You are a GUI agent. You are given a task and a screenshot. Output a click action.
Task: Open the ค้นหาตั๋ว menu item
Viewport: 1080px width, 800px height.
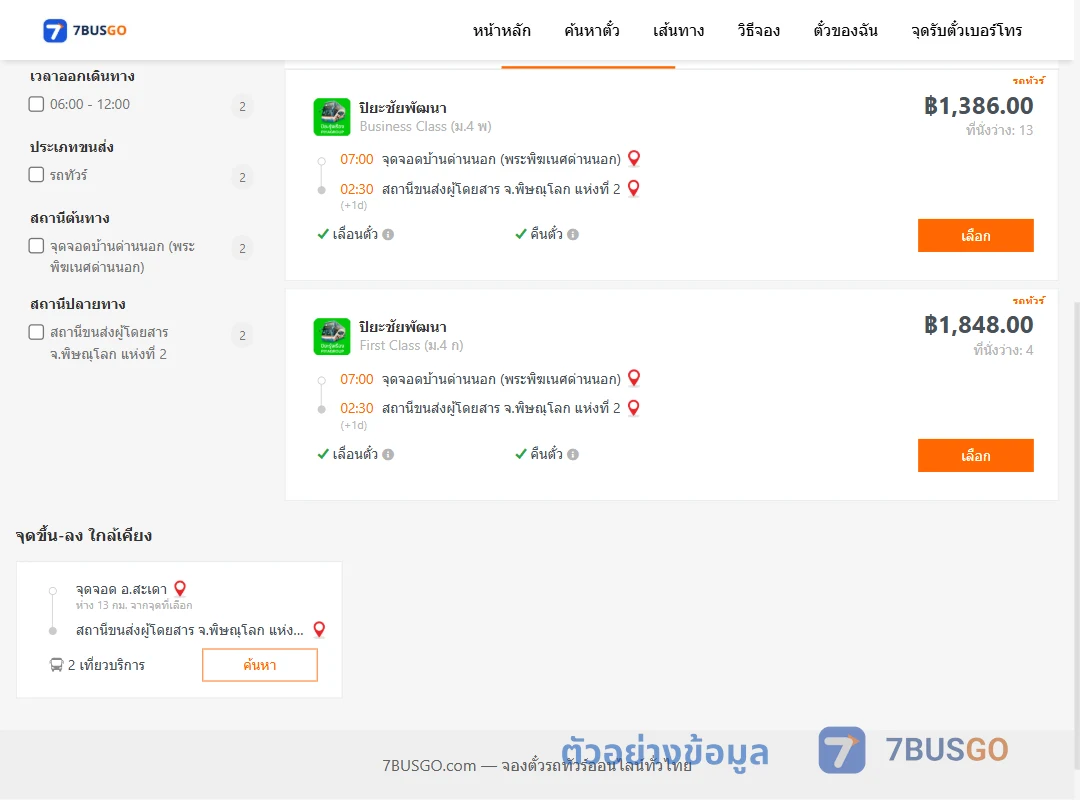point(592,30)
